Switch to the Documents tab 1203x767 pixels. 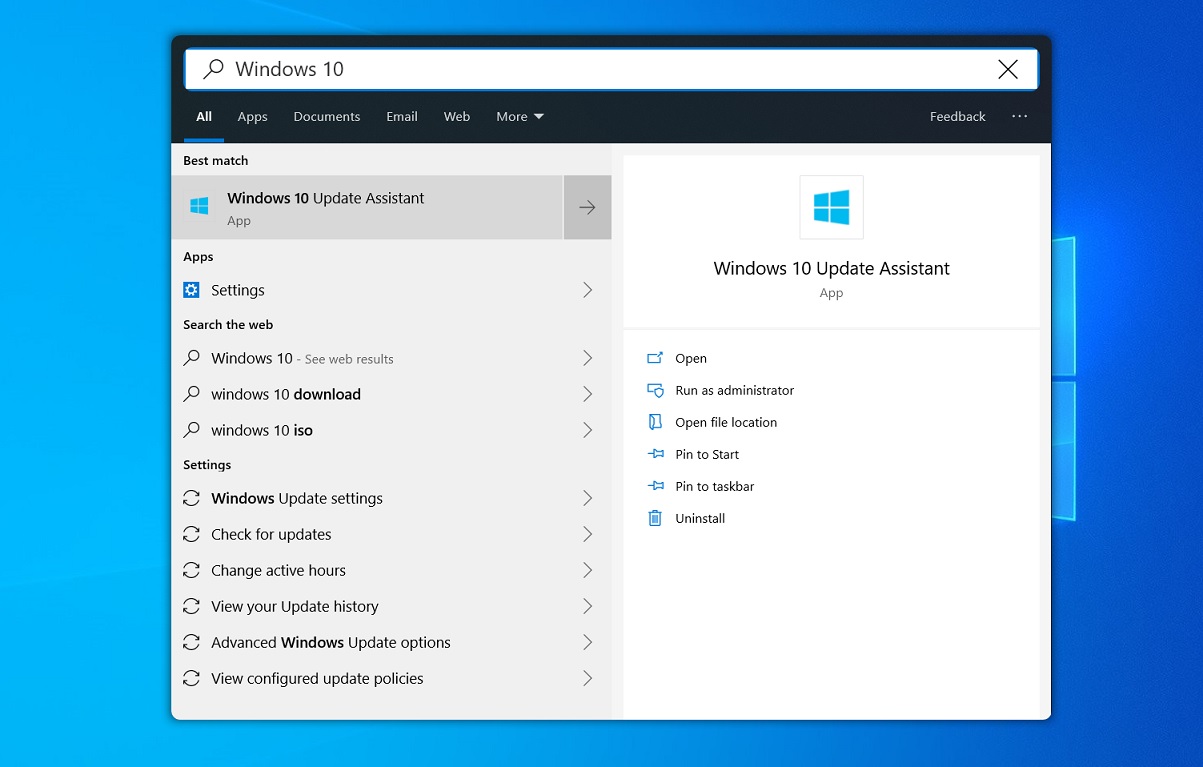tap(326, 116)
